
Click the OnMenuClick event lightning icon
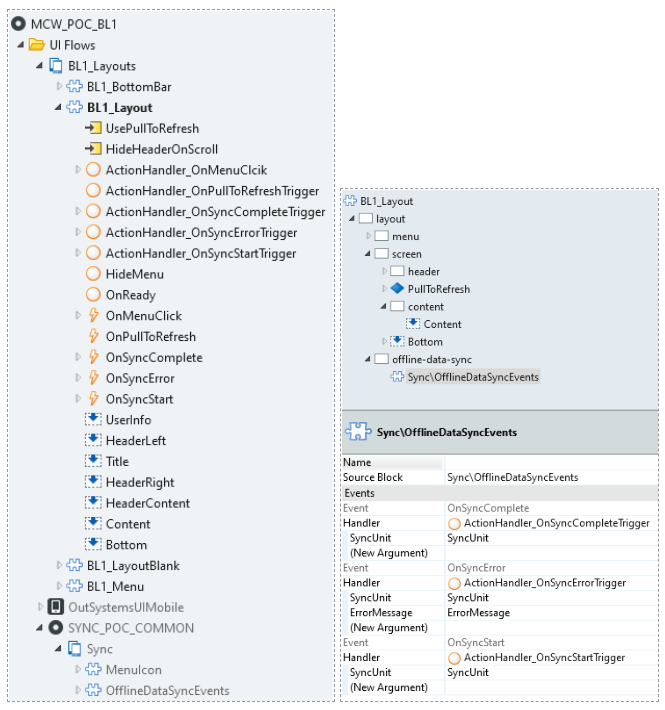tap(93, 316)
